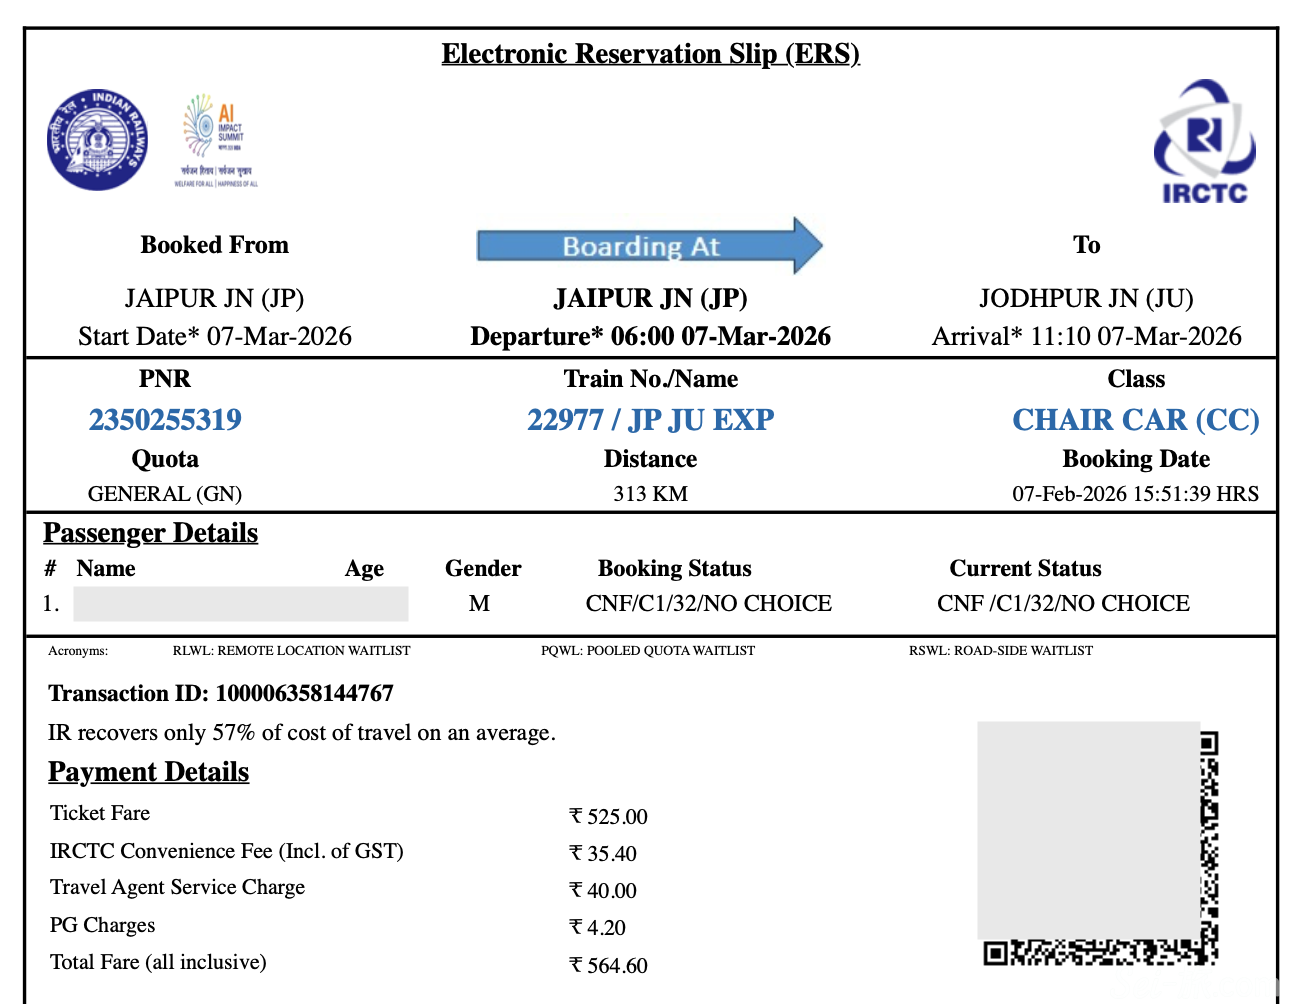
Task: Click the Transaction ID number
Action: pyautogui.click(x=304, y=694)
